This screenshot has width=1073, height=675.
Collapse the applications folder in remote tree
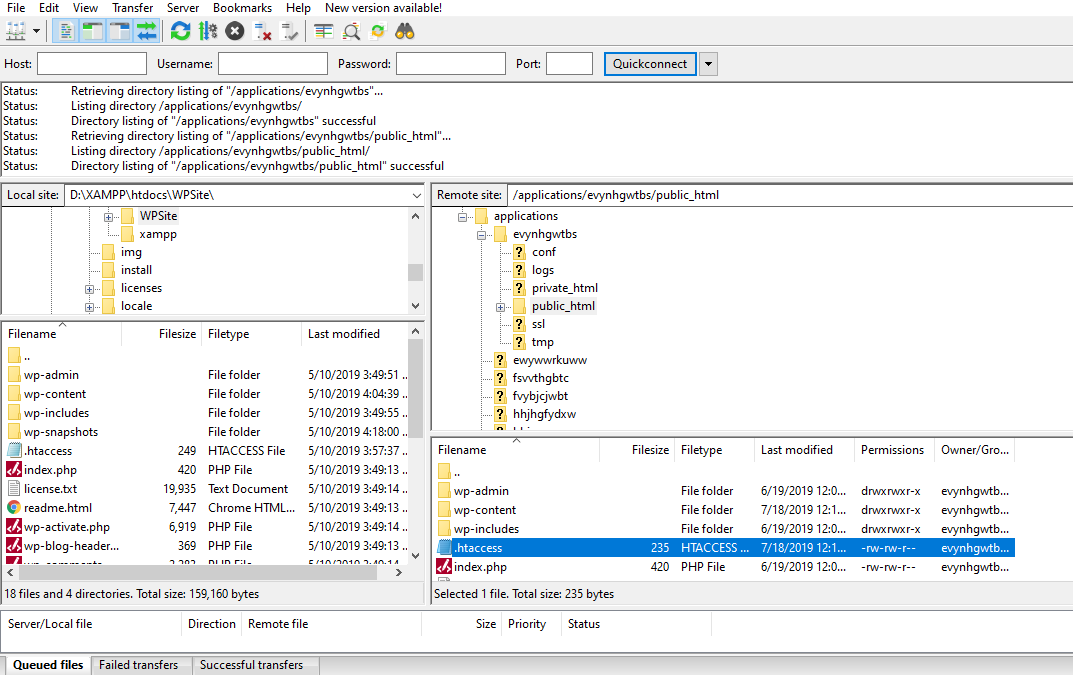[463, 217]
